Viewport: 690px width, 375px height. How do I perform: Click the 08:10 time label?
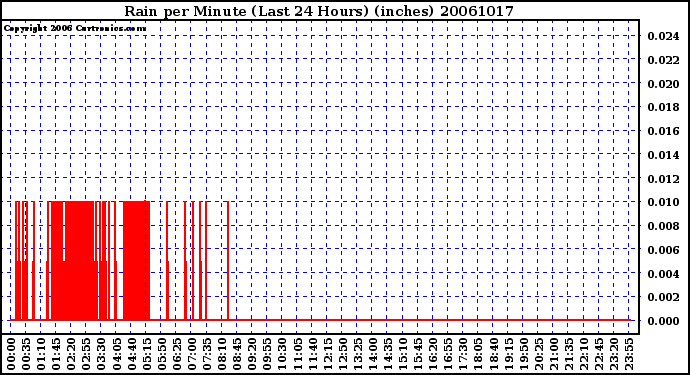coord(222,354)
